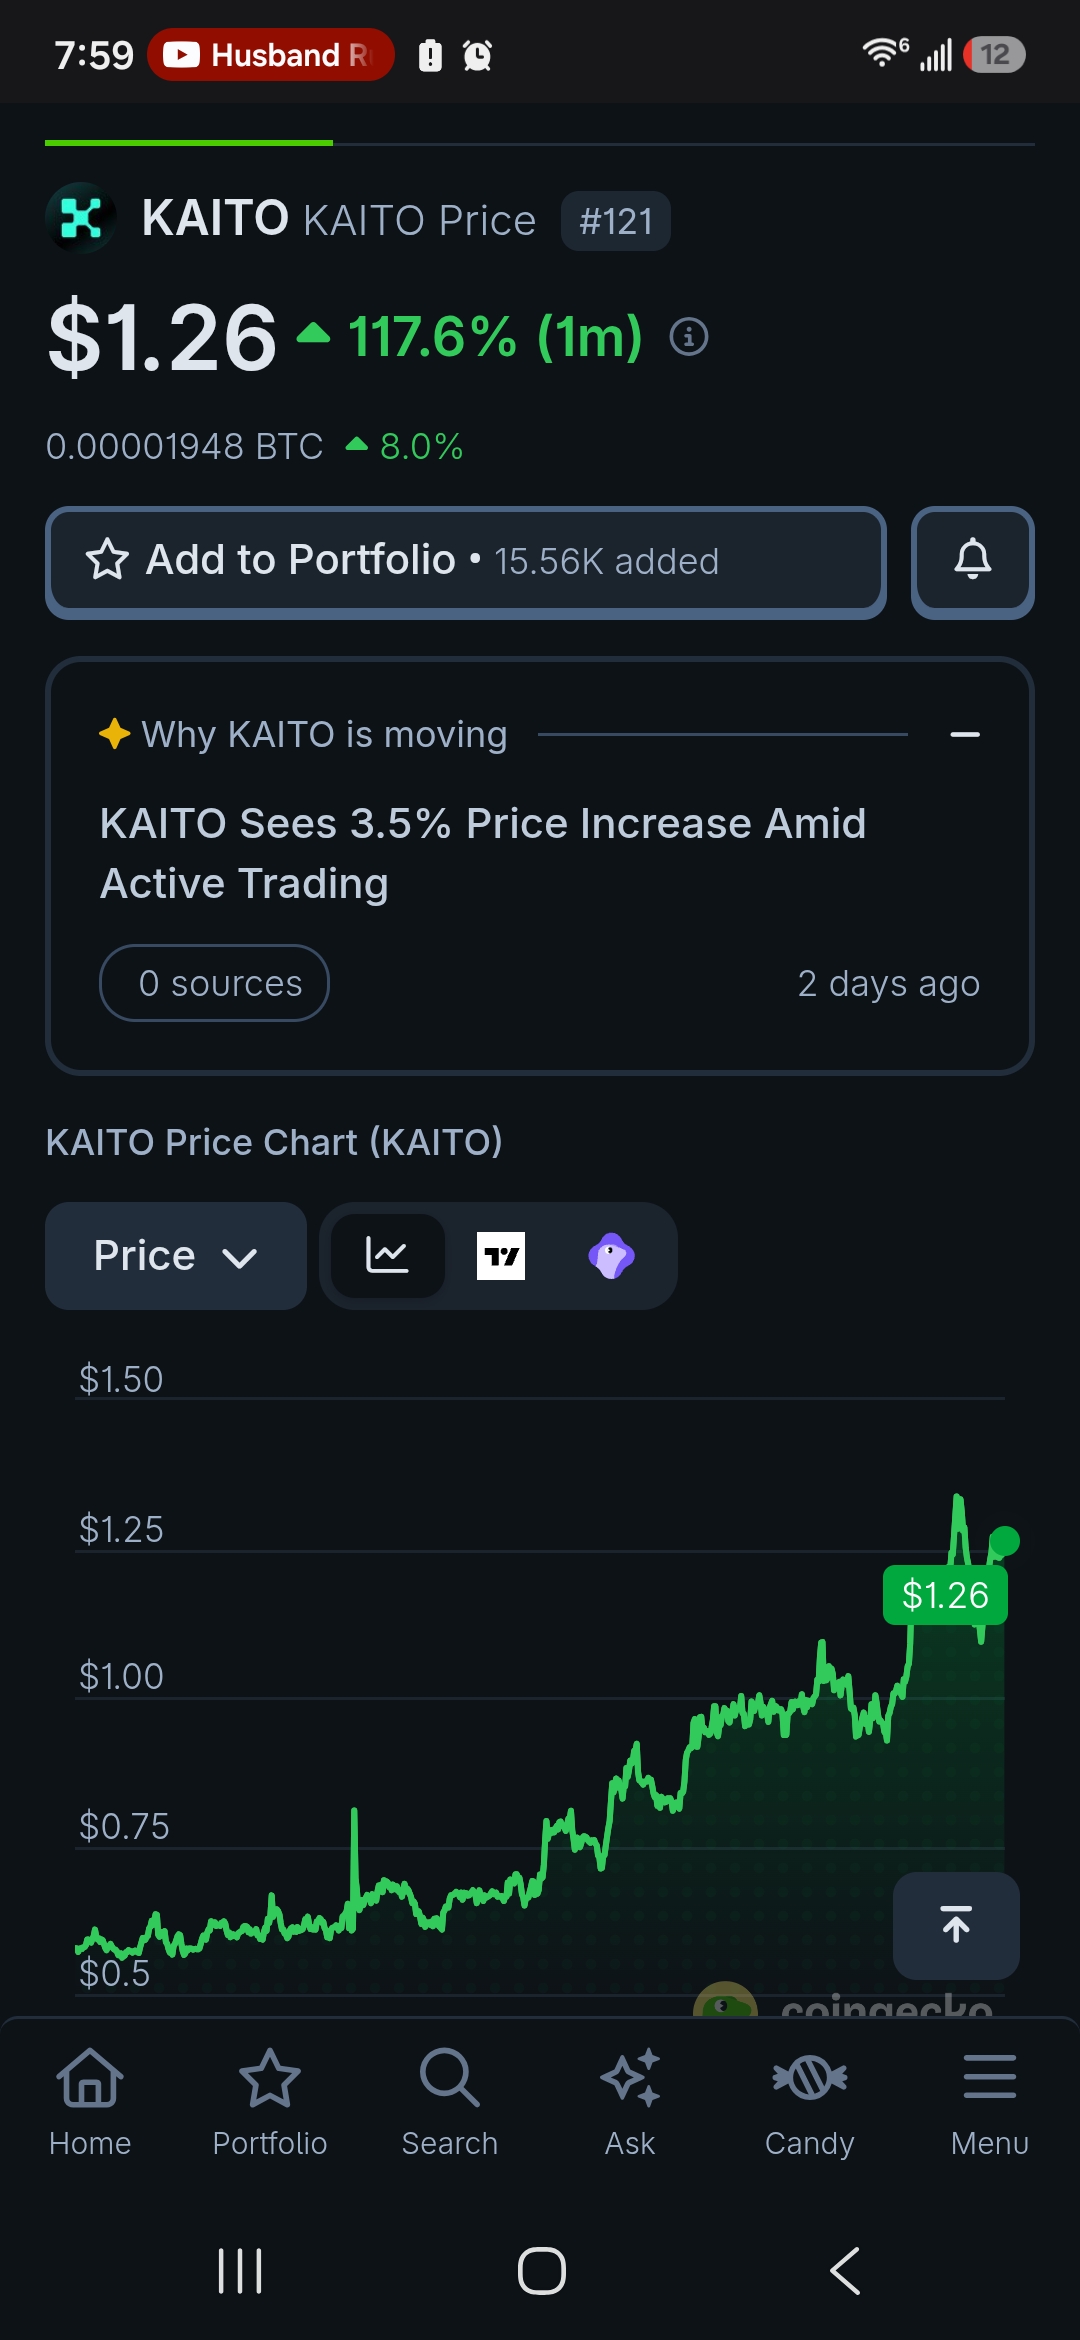
Task: Add KAITO to Portfolio
Action: [x=466, y=562]
